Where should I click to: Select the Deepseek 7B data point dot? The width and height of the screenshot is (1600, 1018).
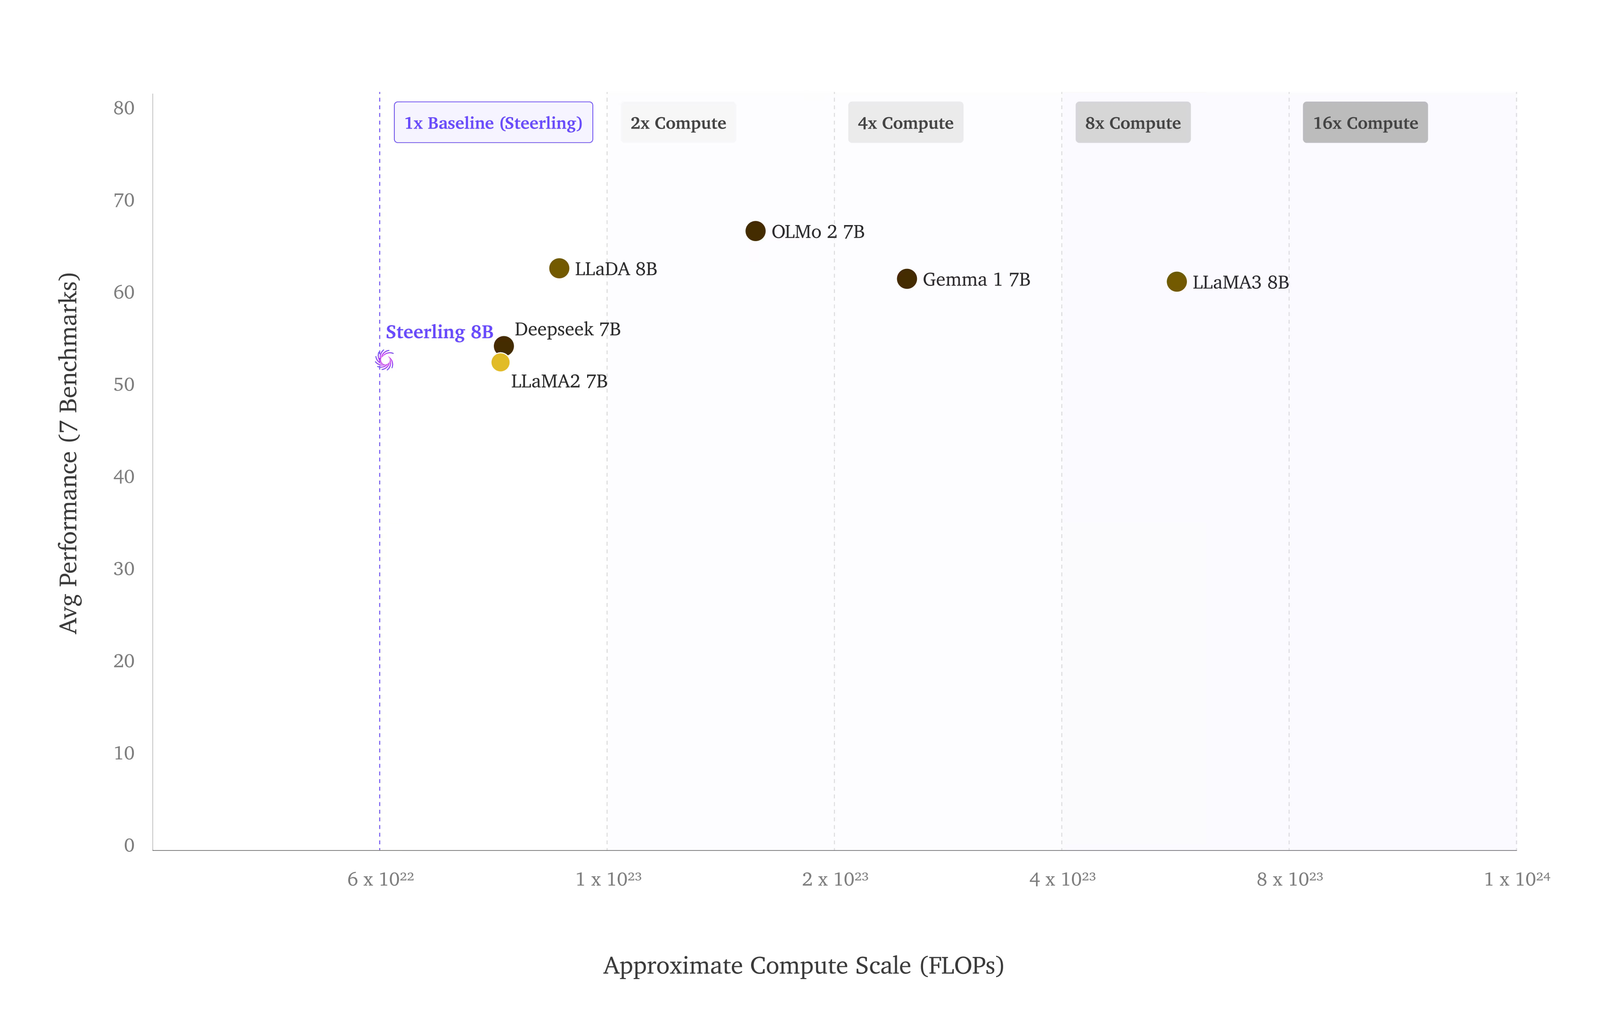coord(504,346)
